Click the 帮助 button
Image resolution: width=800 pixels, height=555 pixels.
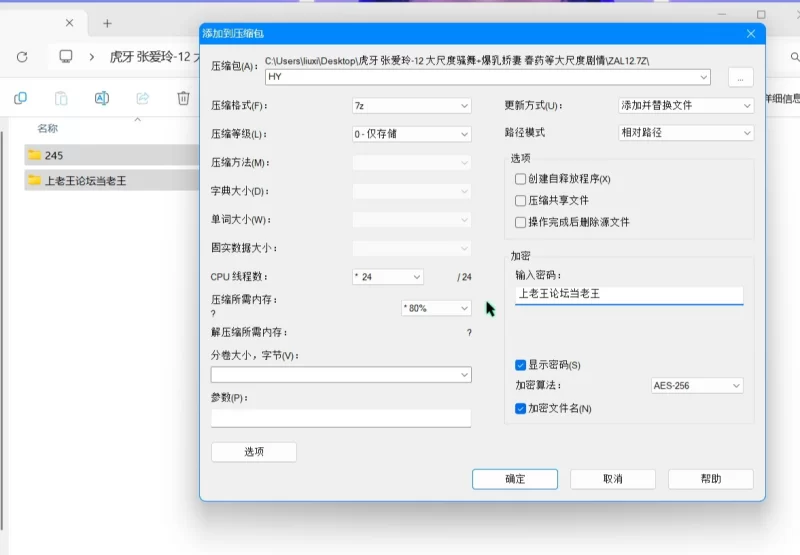[x=711, y=479]
